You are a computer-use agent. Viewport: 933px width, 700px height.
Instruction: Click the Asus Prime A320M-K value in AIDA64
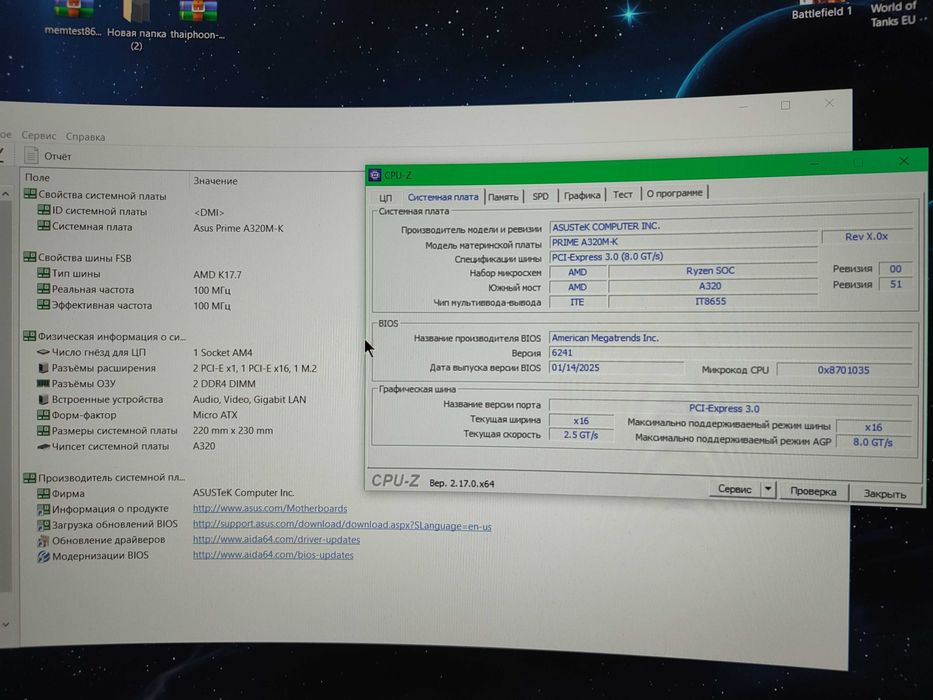tap(238, 228)
